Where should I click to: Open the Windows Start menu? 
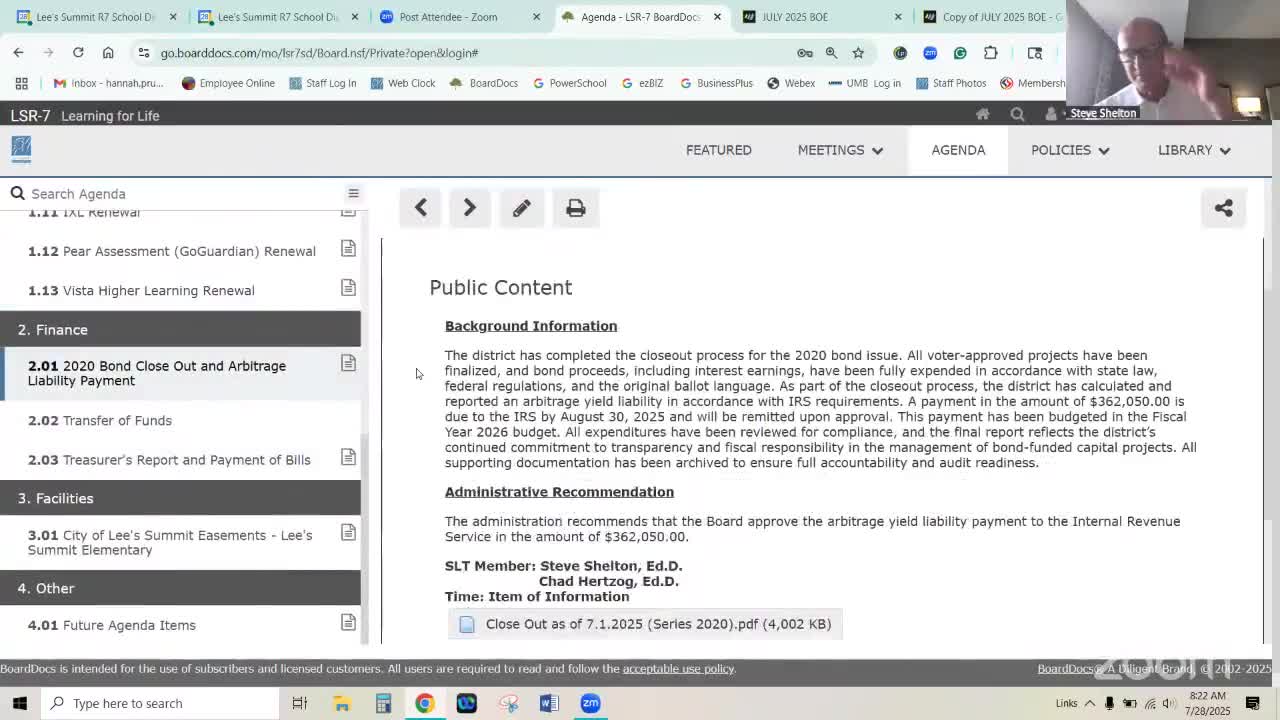[x=20, y=703]
